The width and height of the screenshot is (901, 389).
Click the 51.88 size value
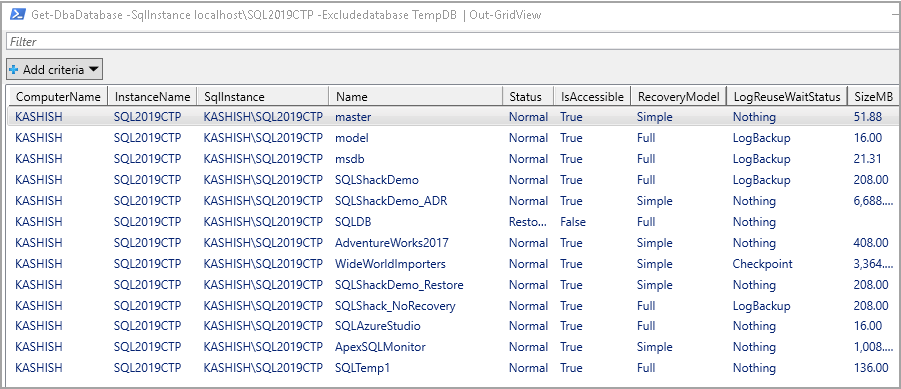point(868,117)
